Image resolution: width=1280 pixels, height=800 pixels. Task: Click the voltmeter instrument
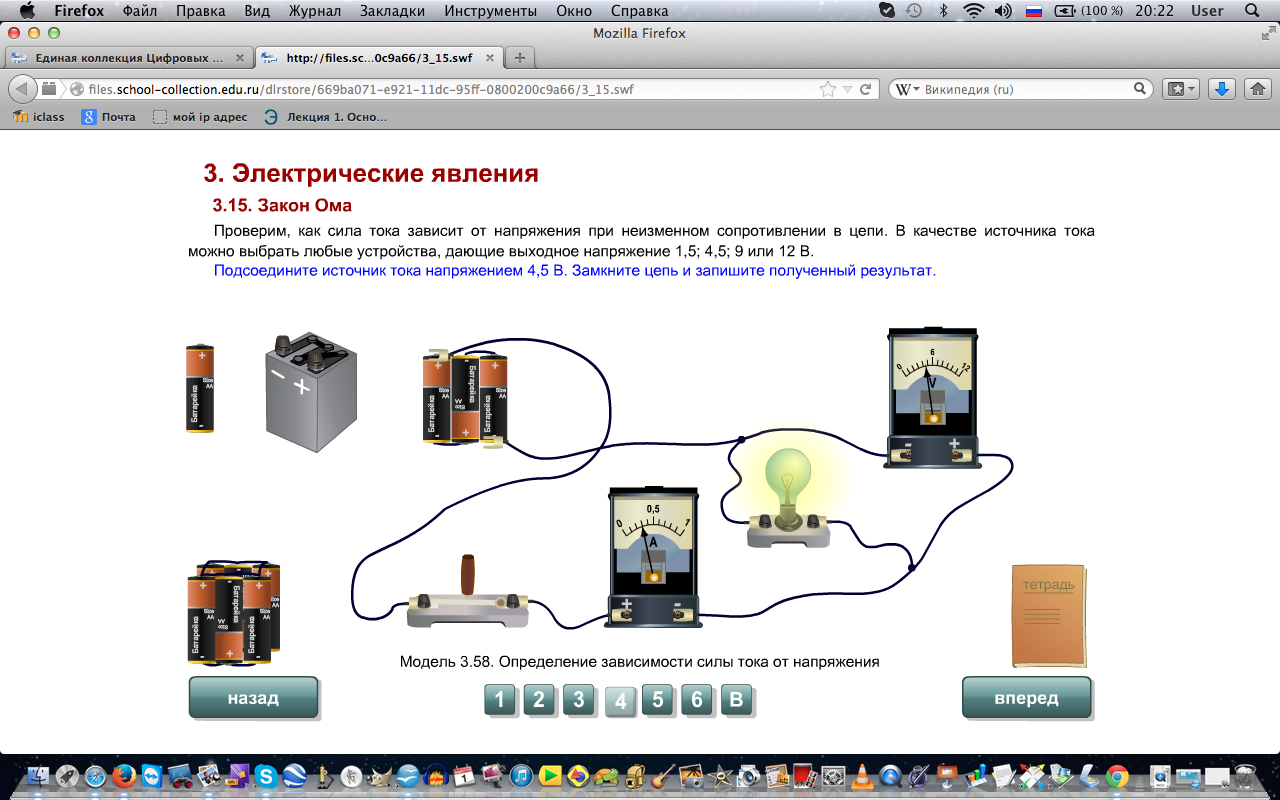[x=932, y=397]
